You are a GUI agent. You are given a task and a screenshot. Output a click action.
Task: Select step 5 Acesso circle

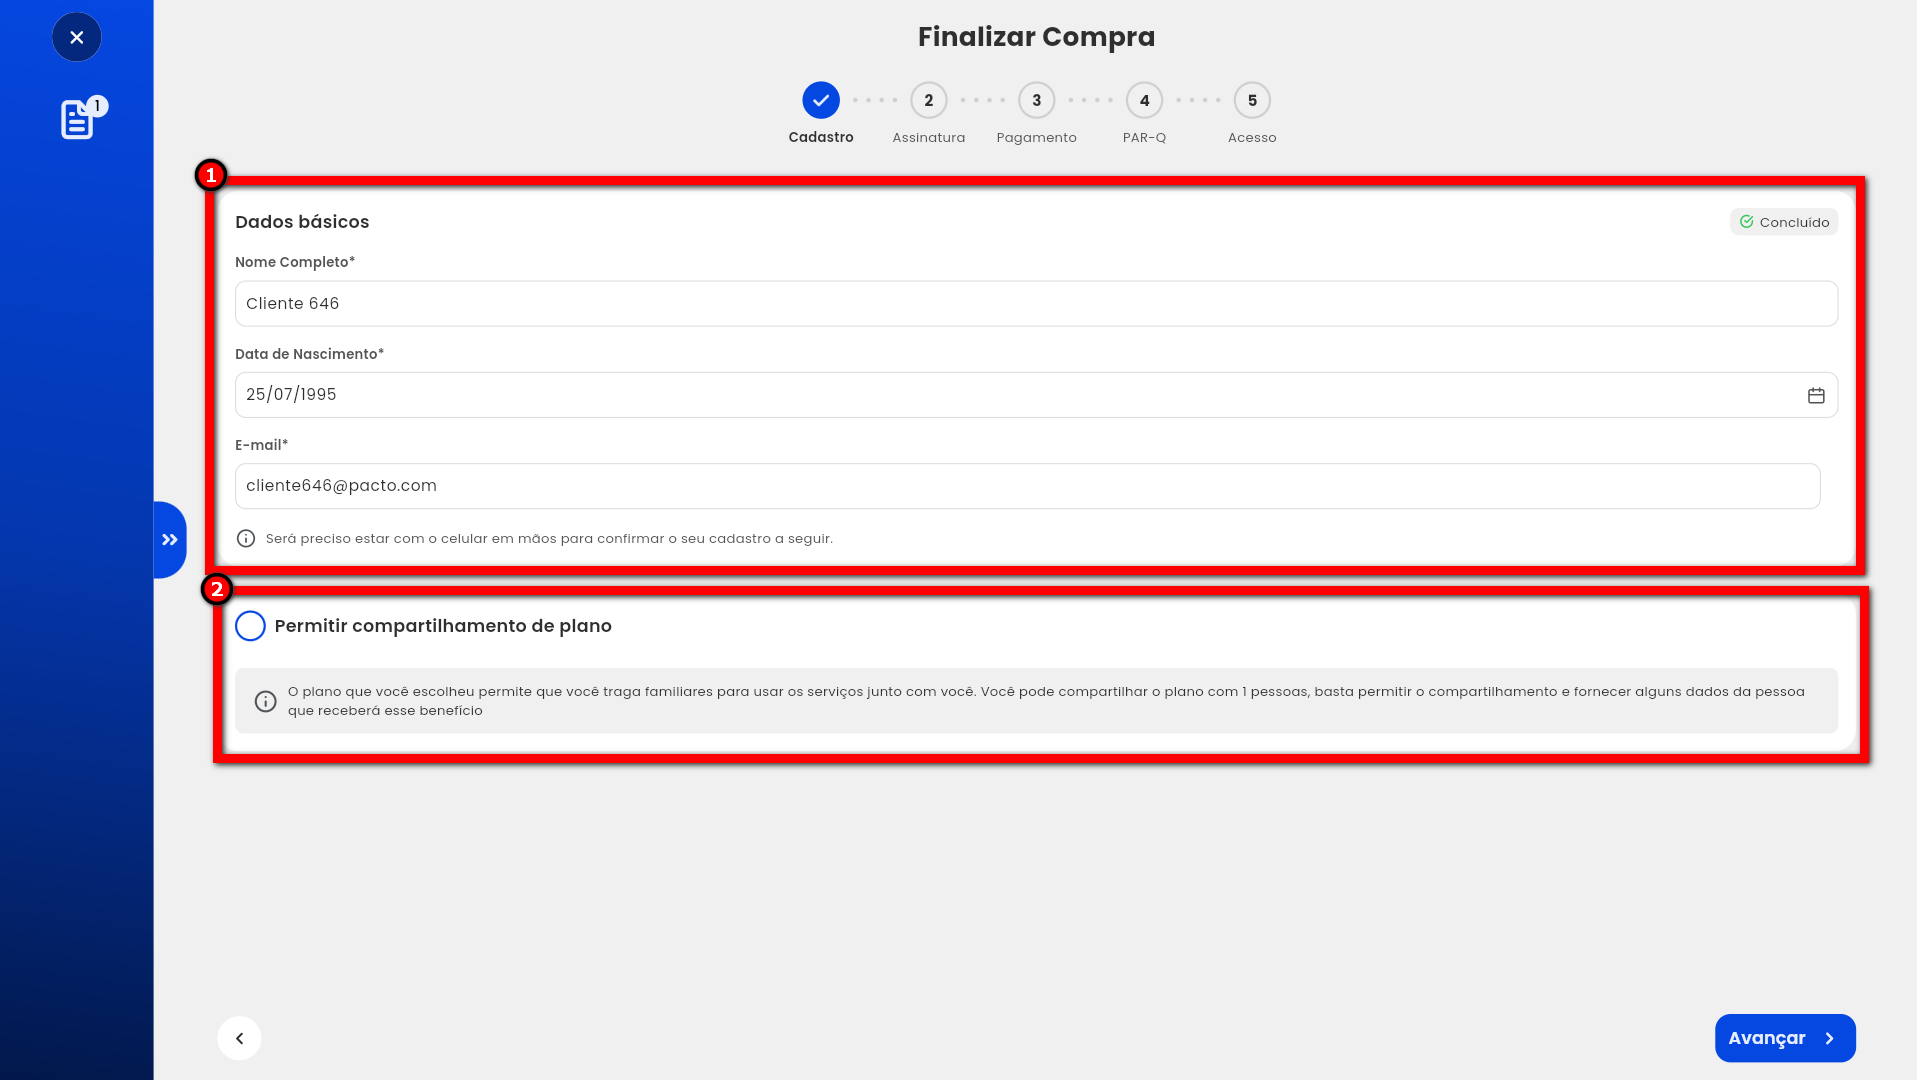(x=1252, y=100)
